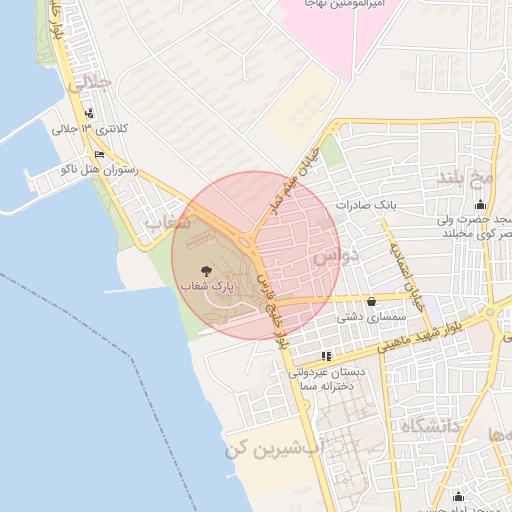Click the school icon above دبستان غیردولتی
The height and width of the screenshot is (512, 512).
327,356
